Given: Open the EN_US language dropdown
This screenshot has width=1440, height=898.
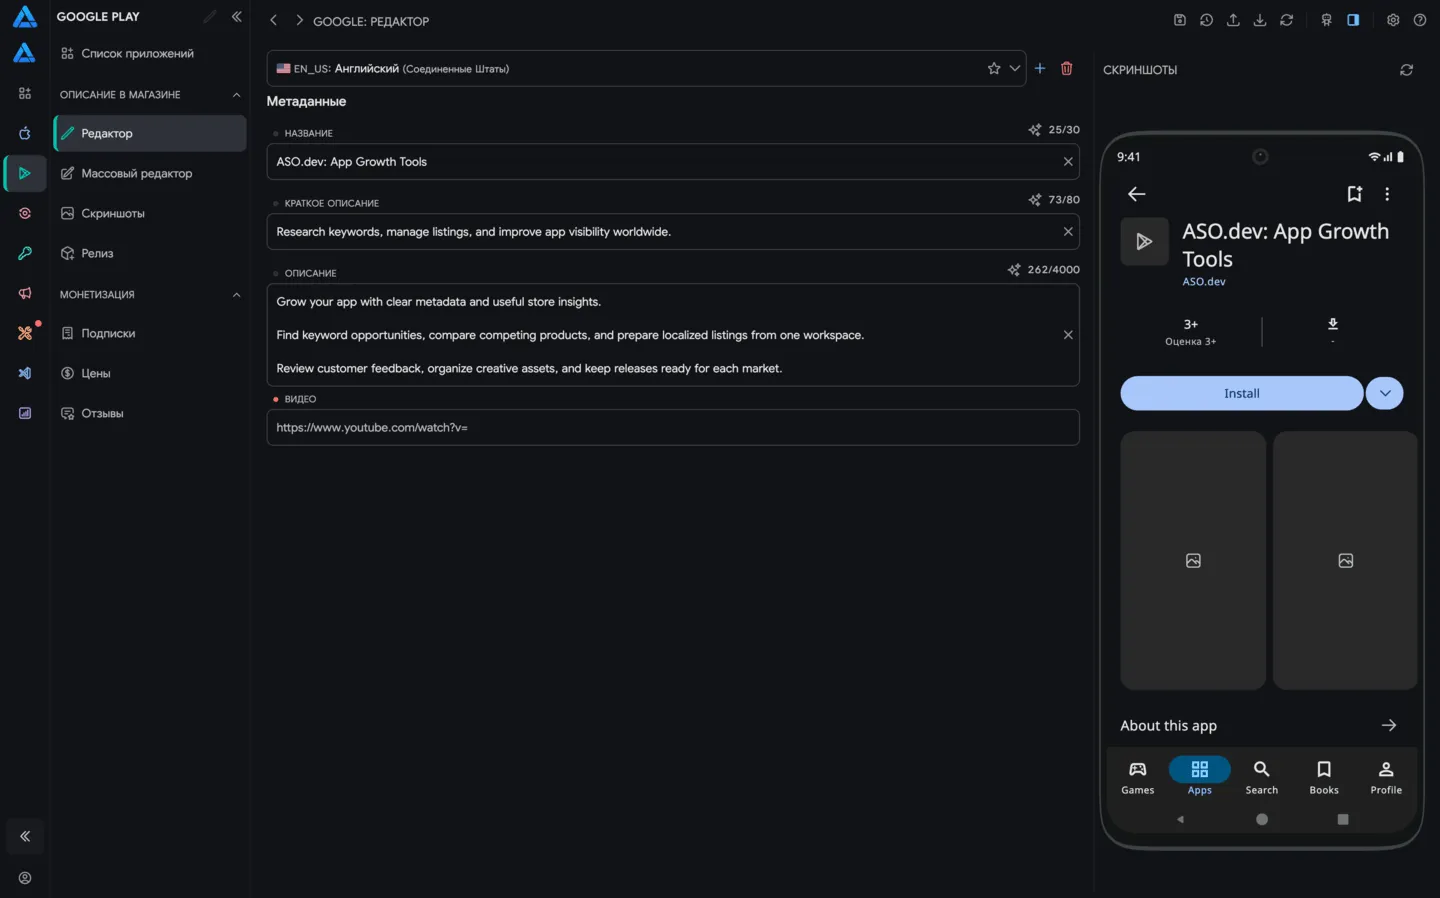Looking at the screenshot, I should point(1015,68).
